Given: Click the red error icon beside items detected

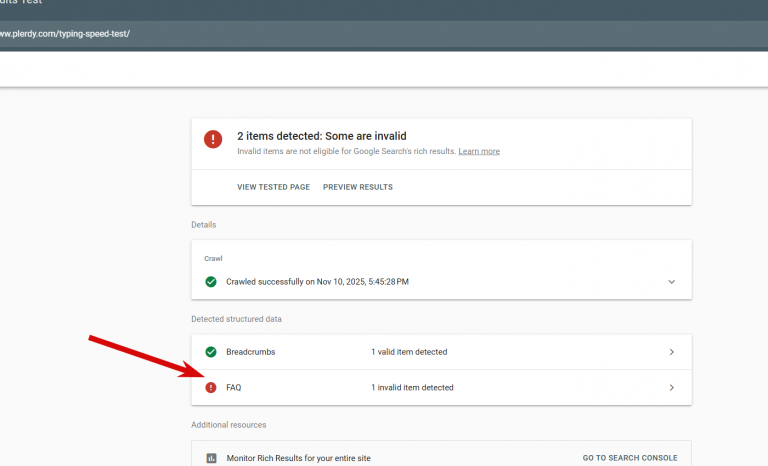Looking at the screenshot, I should pyautogui.click(x=213, y=139).
